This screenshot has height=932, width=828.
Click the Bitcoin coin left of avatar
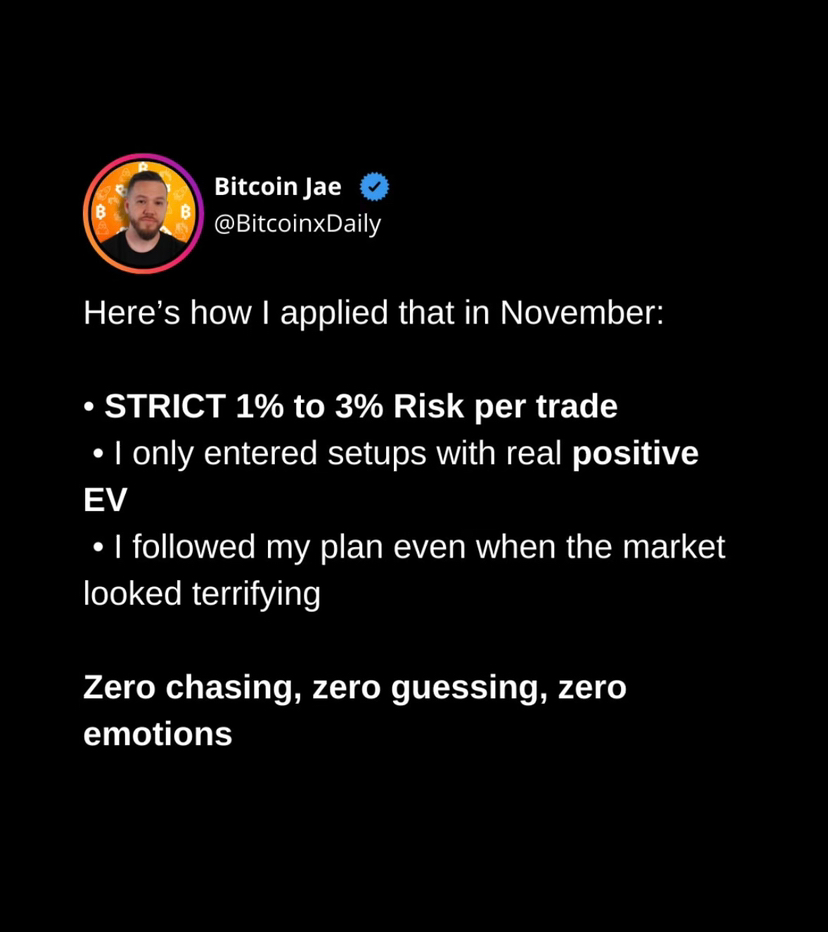(x=100, y=211)
